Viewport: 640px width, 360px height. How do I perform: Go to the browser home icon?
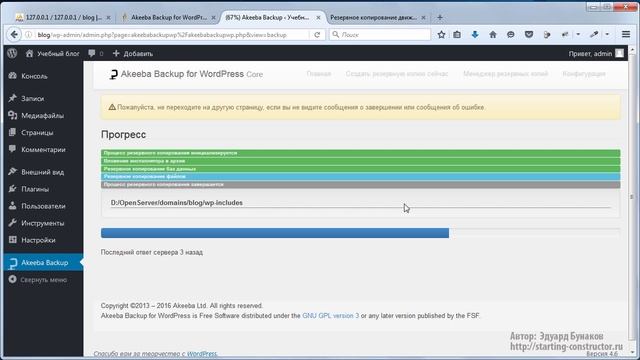493,35
